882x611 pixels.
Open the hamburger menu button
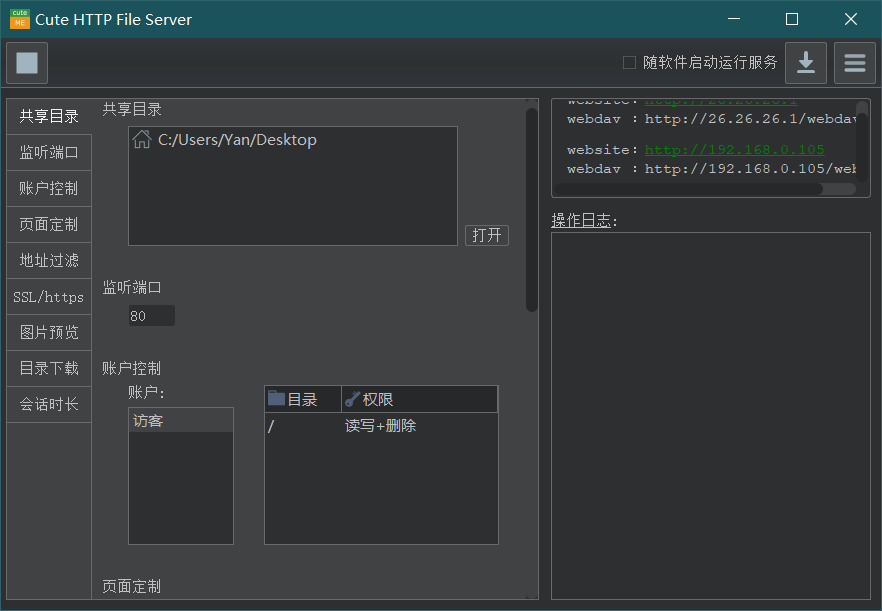click(854, 63)
